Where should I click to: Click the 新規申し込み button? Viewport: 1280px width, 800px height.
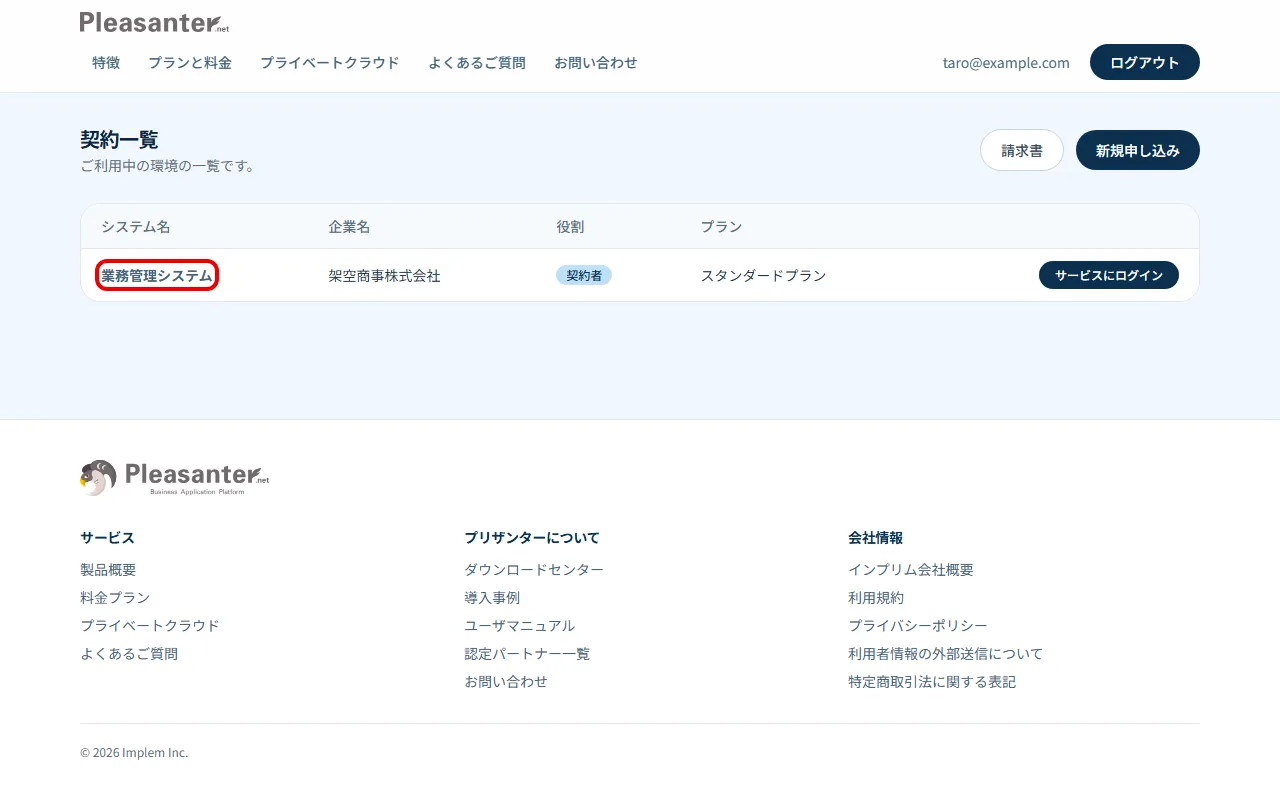(1138, 150)
